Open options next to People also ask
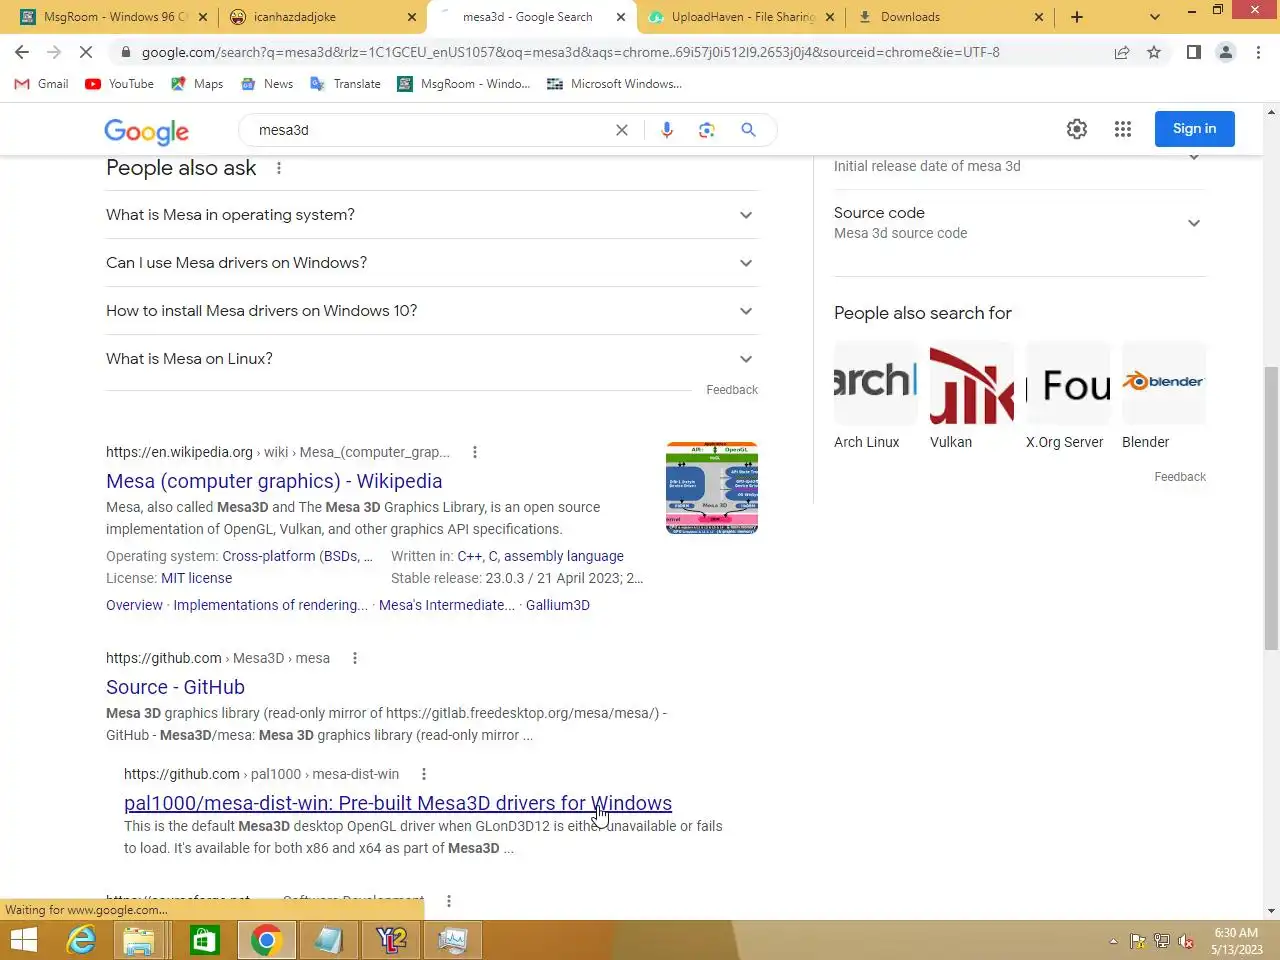 click(x=279, y=168)
